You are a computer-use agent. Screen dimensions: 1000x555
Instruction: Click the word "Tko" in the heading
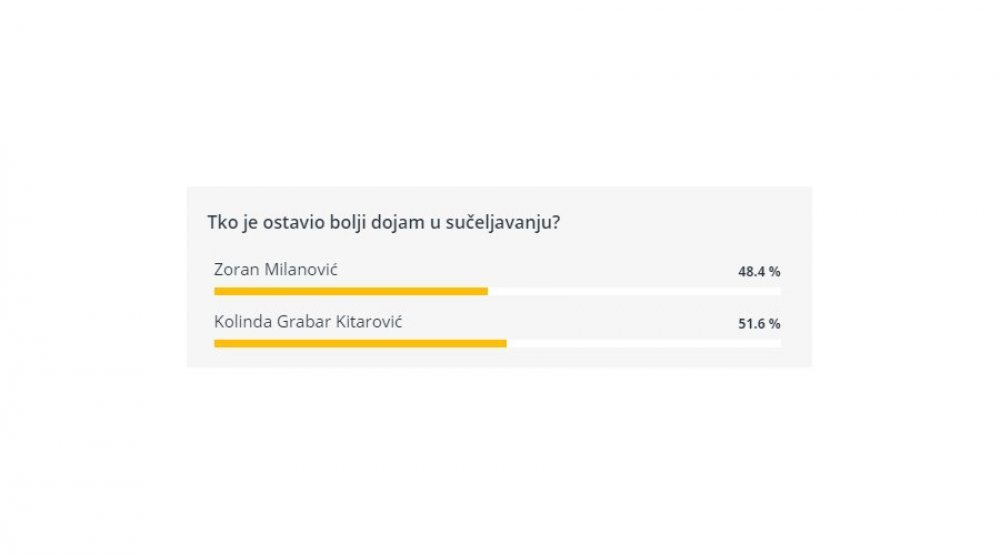pyautogui.click(x=221, y=222)
